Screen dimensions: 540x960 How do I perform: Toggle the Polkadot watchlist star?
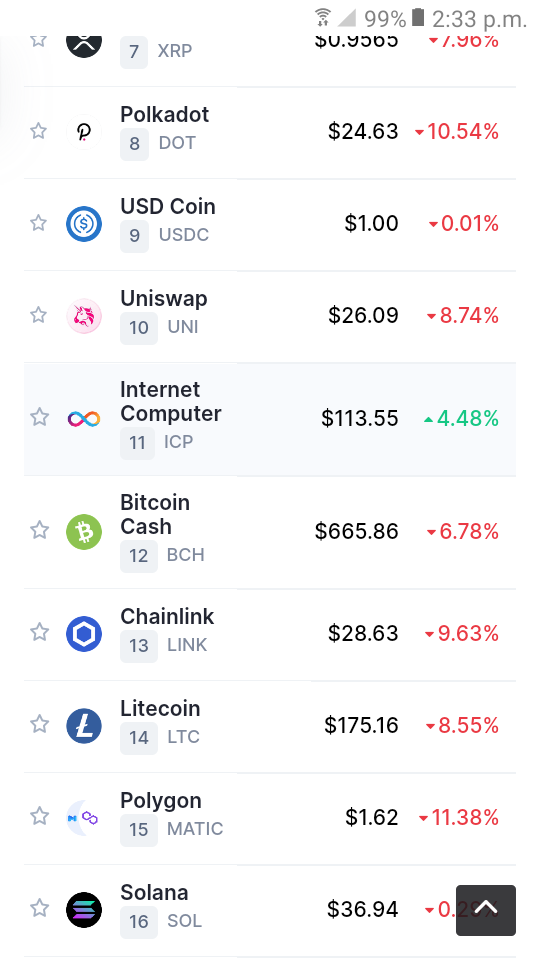point(39,130)
